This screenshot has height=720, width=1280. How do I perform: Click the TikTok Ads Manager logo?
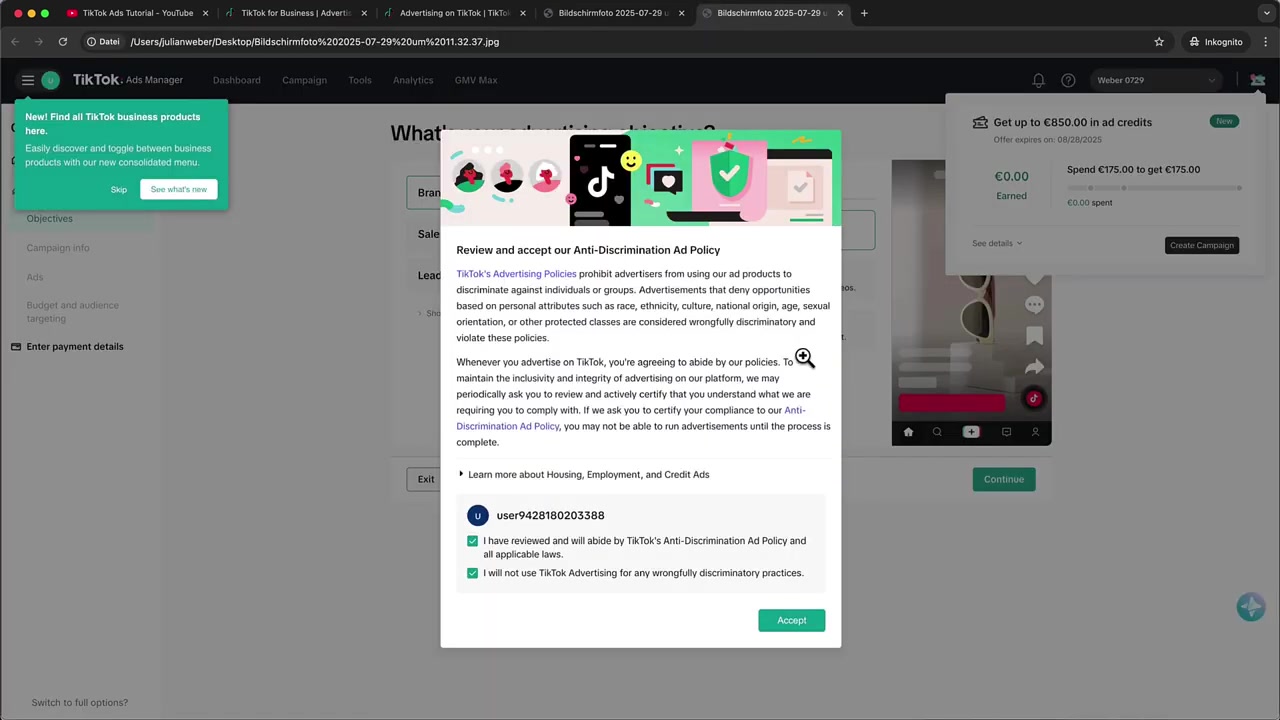point(127,80)
